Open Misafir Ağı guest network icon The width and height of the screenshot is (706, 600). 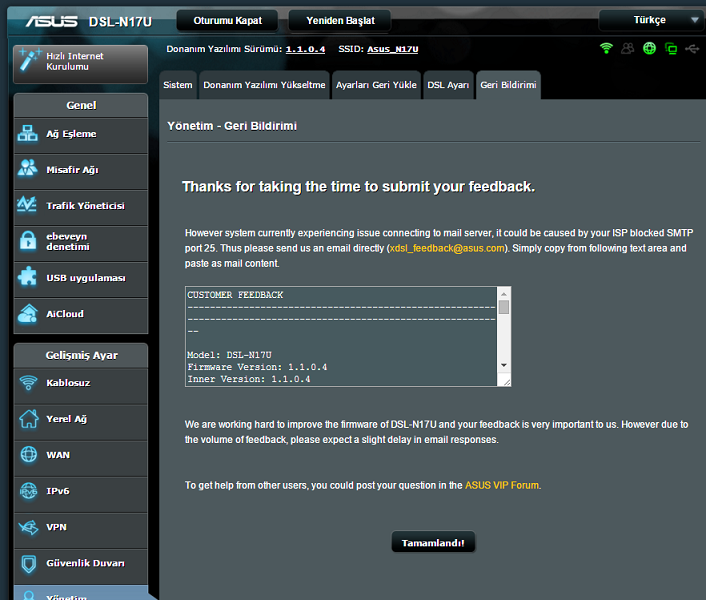click(27, 168)
